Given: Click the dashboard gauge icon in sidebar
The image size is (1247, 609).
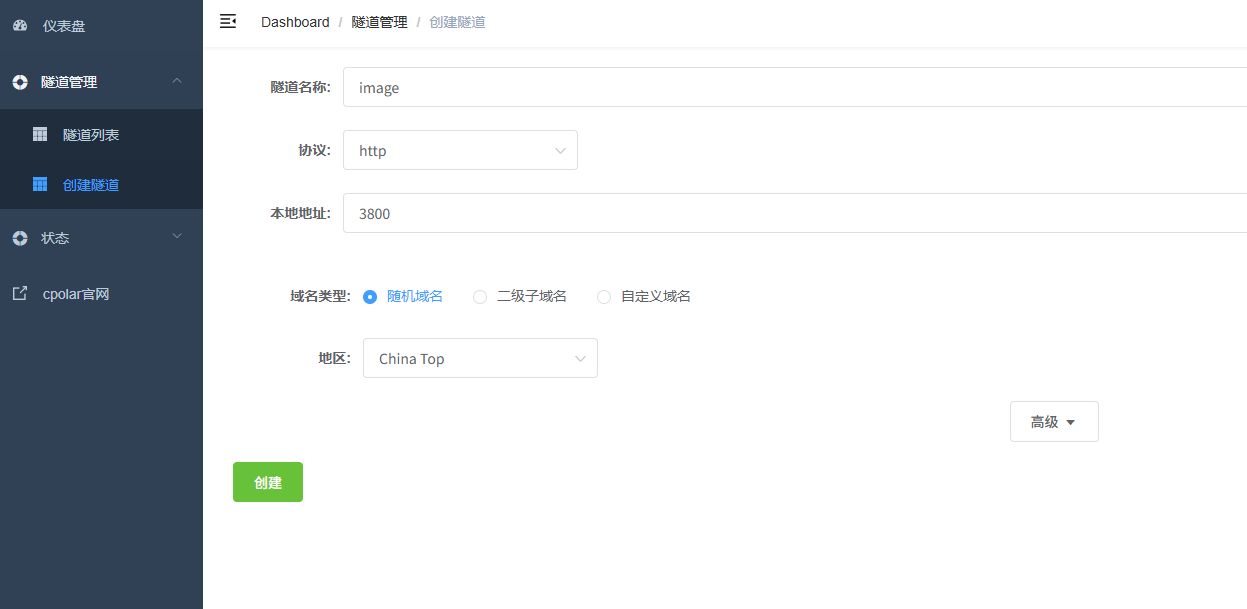Looking at the screenshot, I should point(20,26).
